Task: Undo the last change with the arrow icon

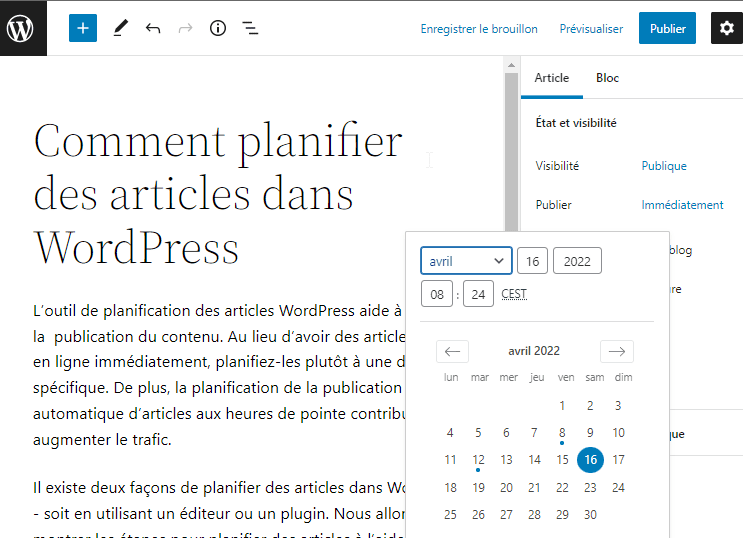Action: (x=153, y=28)
